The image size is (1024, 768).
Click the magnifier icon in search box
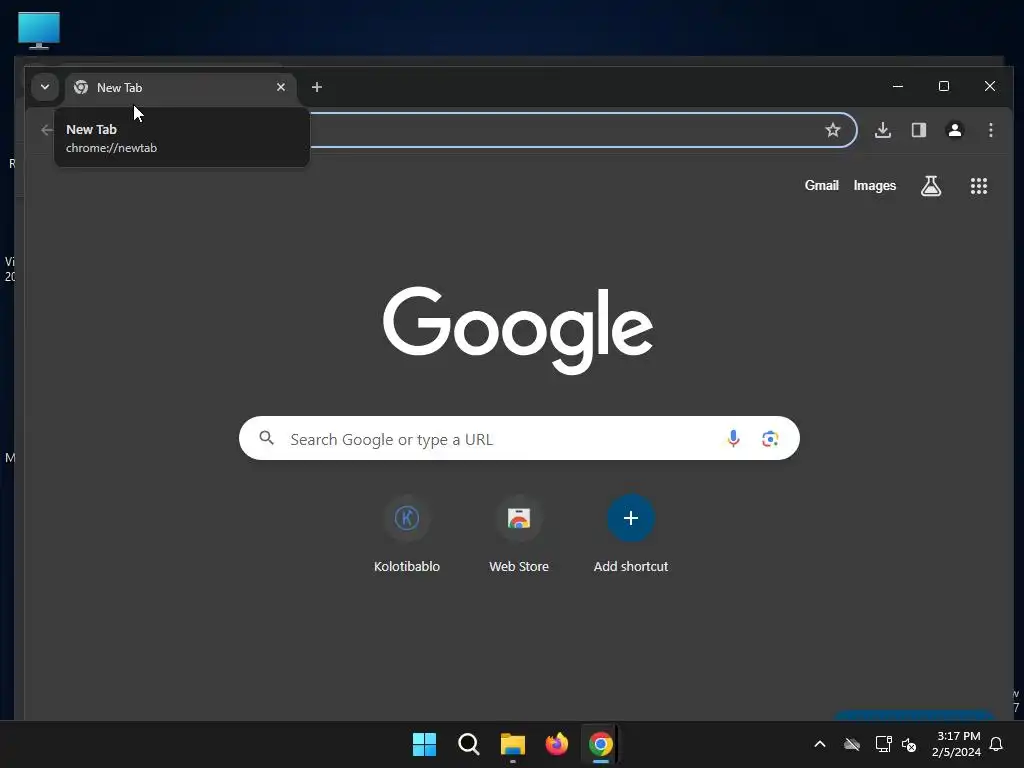tap(266, 438)
